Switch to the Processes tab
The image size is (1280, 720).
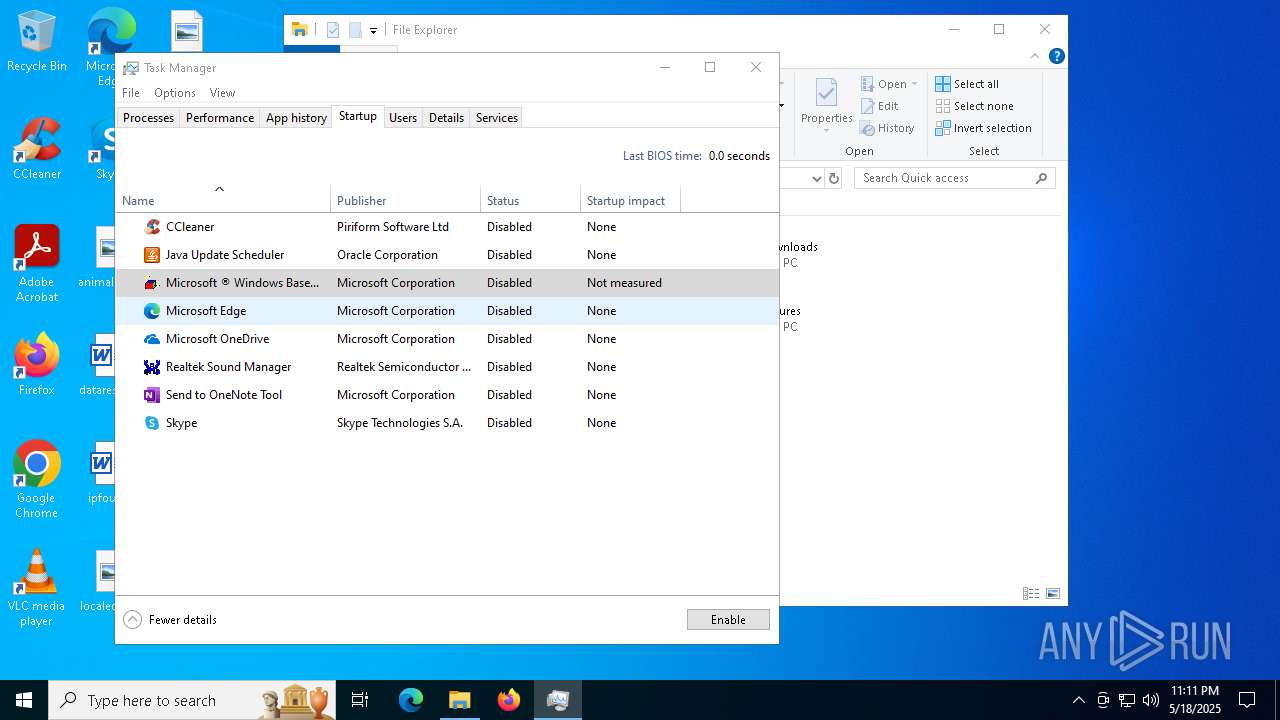click(148, 118)
